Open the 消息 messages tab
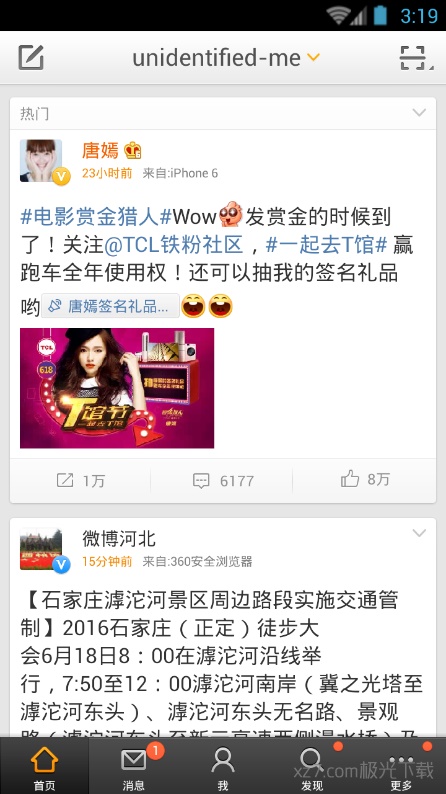Image resolution: width=446 pixels, height=794 pixels. point(134,766)
